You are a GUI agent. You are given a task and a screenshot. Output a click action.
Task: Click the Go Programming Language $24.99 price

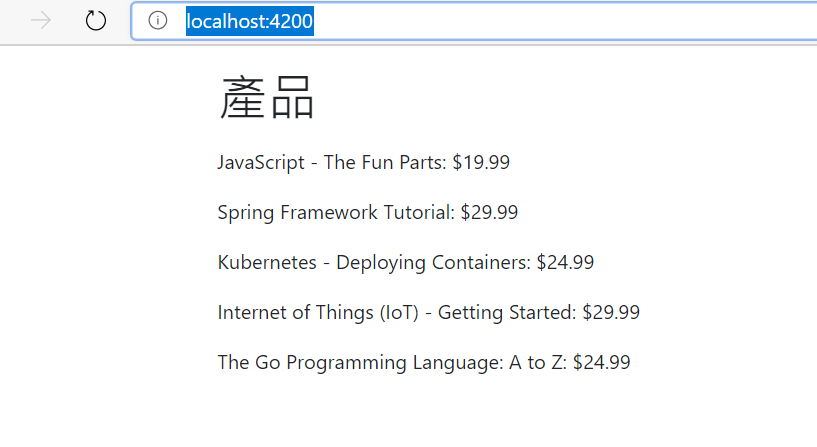point(602,363)
